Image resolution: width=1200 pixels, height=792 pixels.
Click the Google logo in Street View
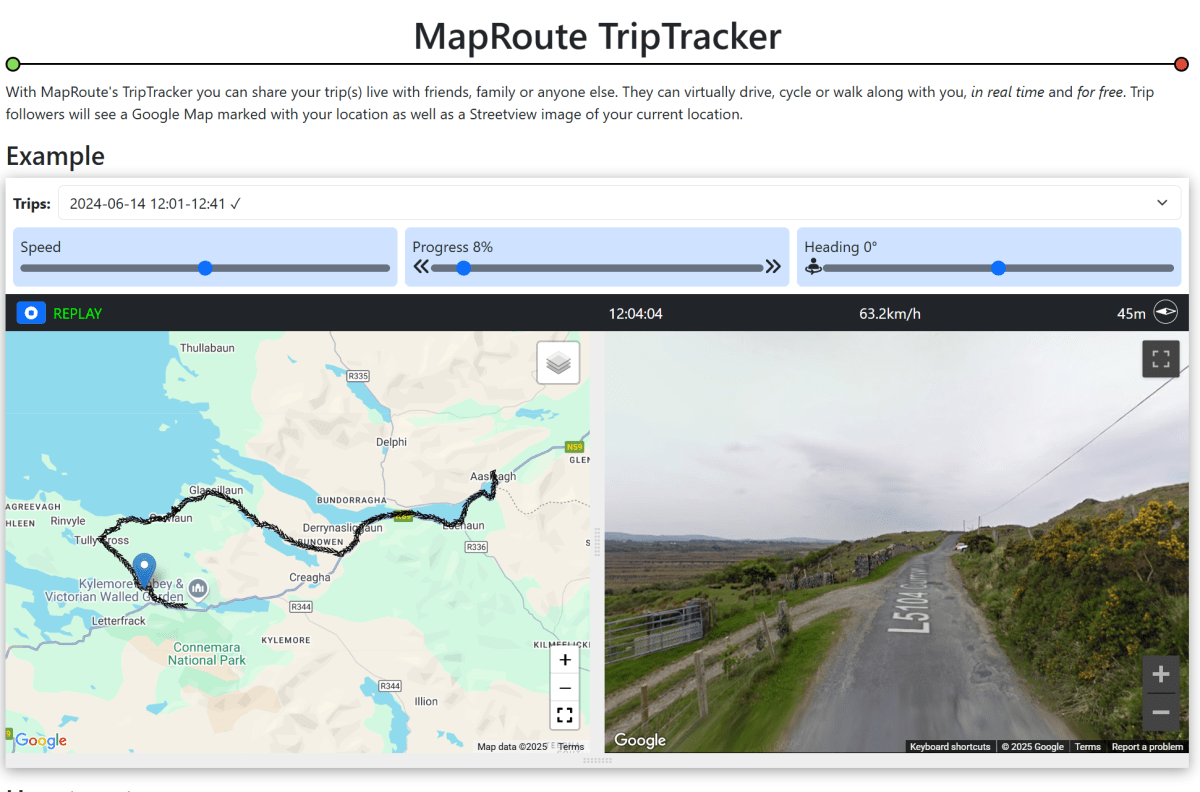click(x=640, y=740)
